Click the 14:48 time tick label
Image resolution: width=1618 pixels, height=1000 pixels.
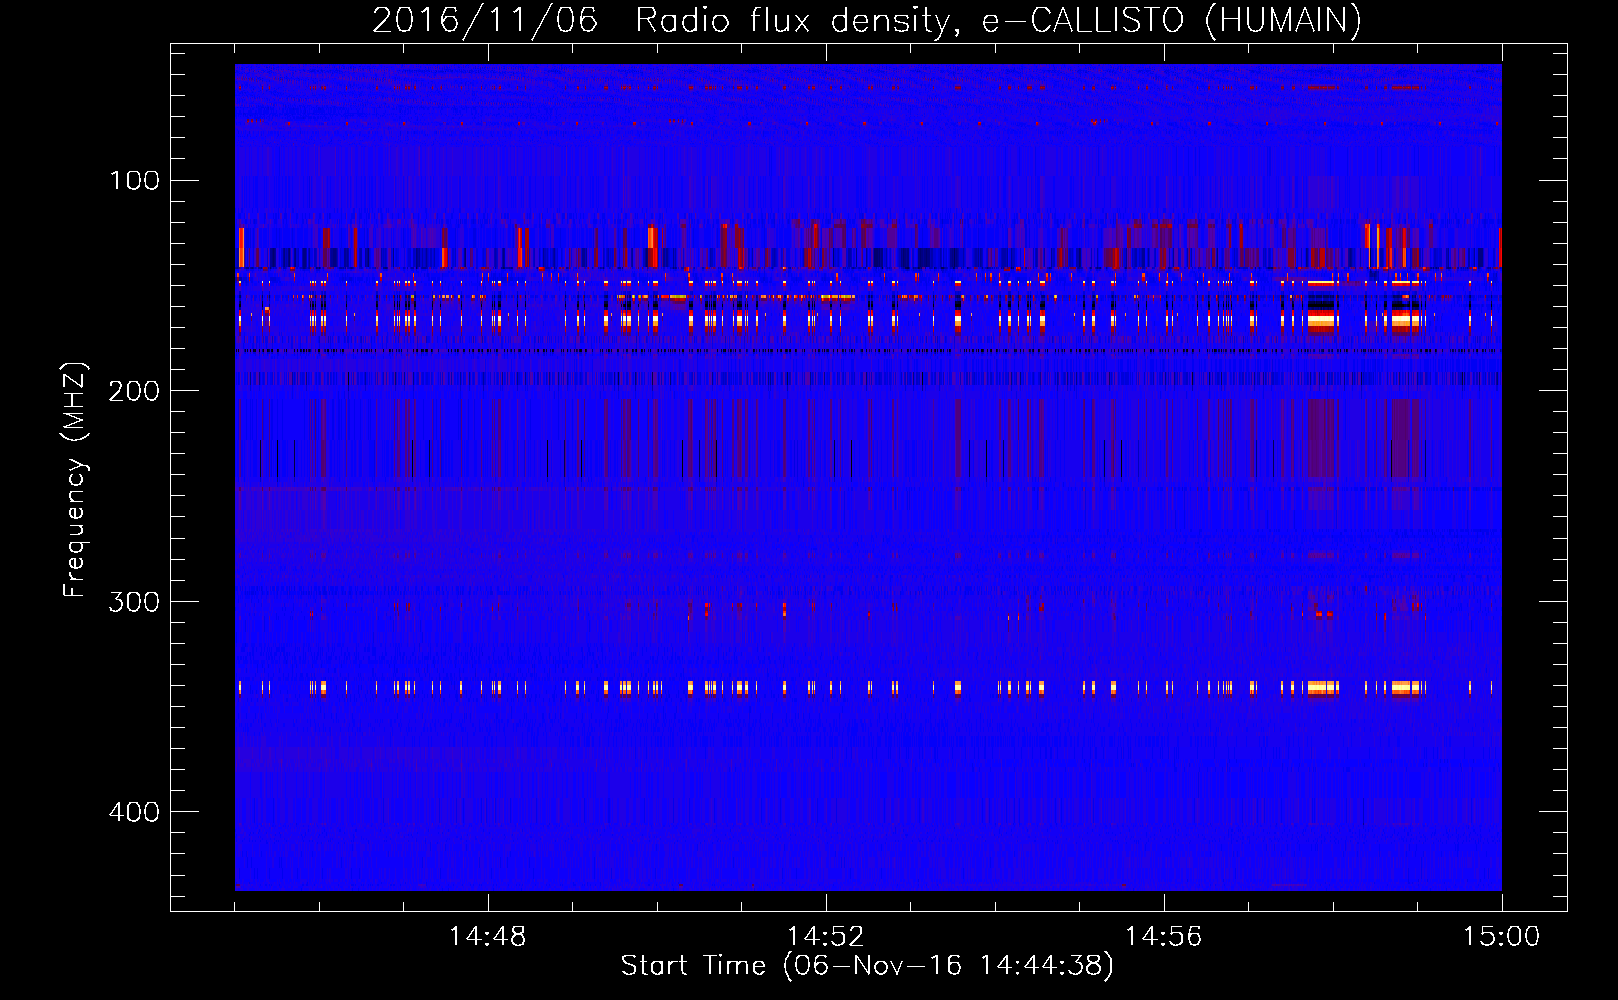point(487,937)
